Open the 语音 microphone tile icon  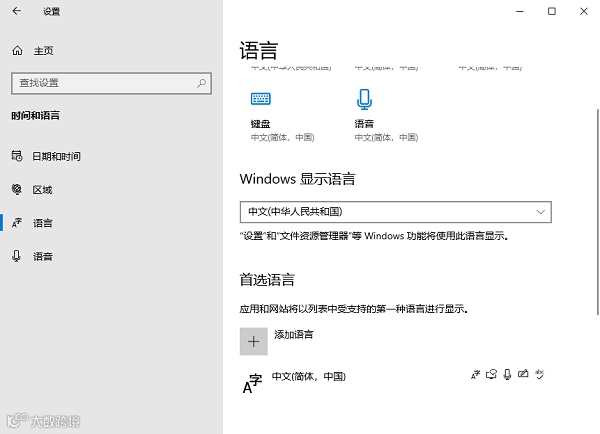click(364, 99)
